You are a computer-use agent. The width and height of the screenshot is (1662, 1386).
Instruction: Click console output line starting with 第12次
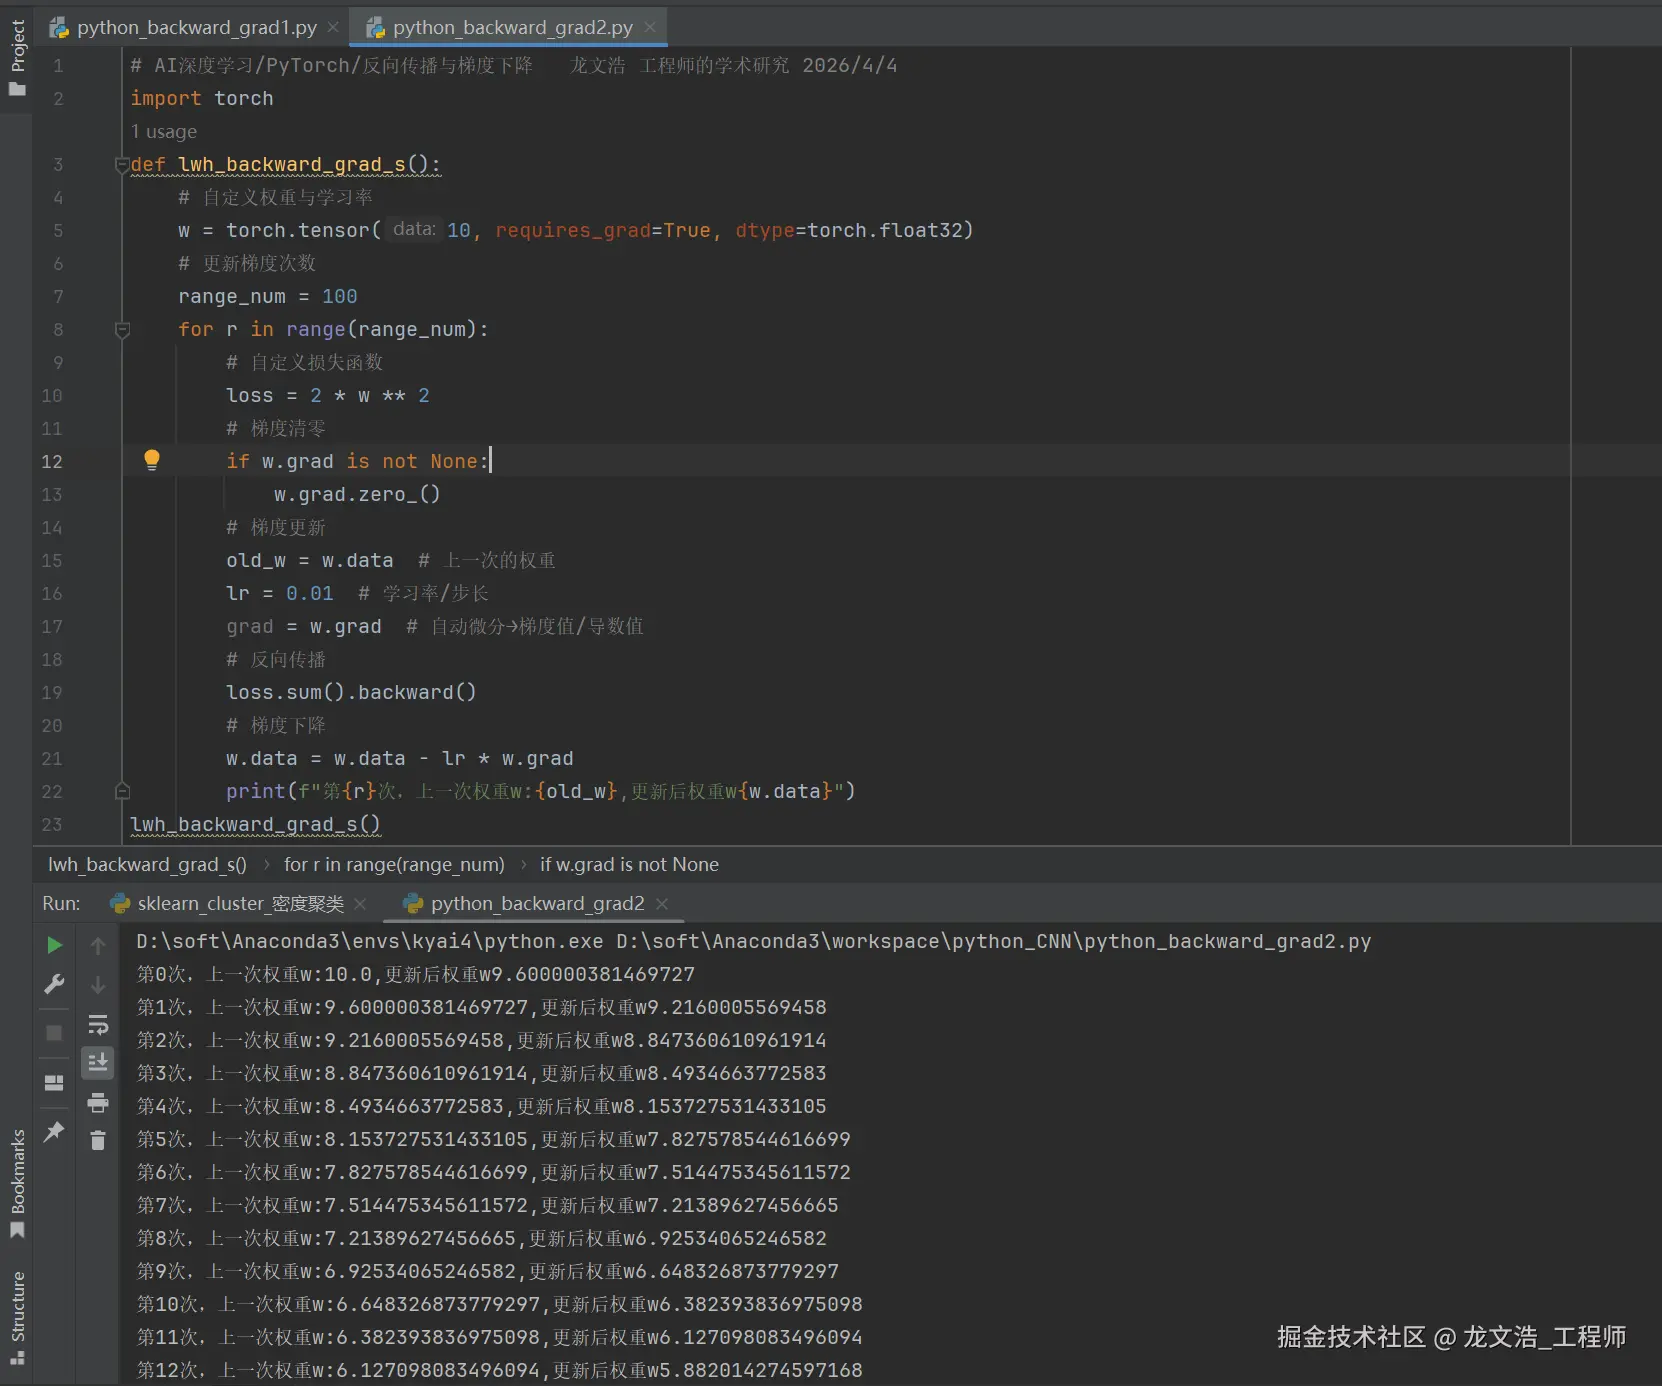500,1371
